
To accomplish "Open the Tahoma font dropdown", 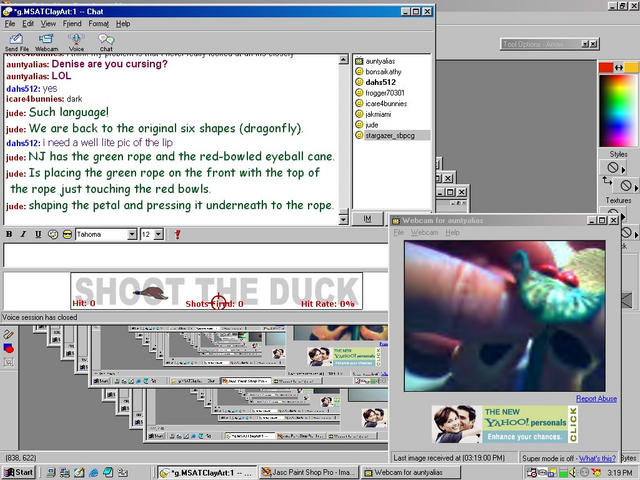I will [132, 234].
